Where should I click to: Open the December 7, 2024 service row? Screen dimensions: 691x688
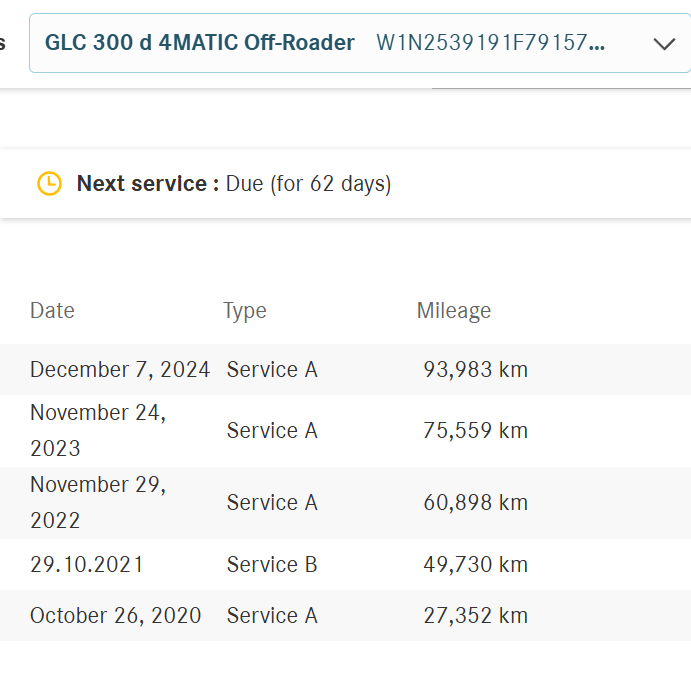pos(346,369)
